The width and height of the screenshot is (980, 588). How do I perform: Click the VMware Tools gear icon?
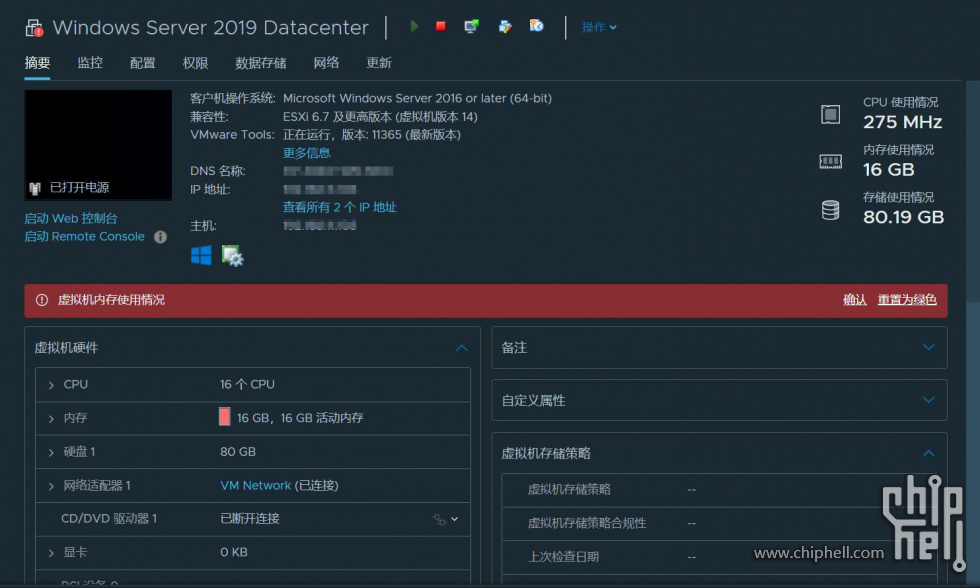click(232, 256)
